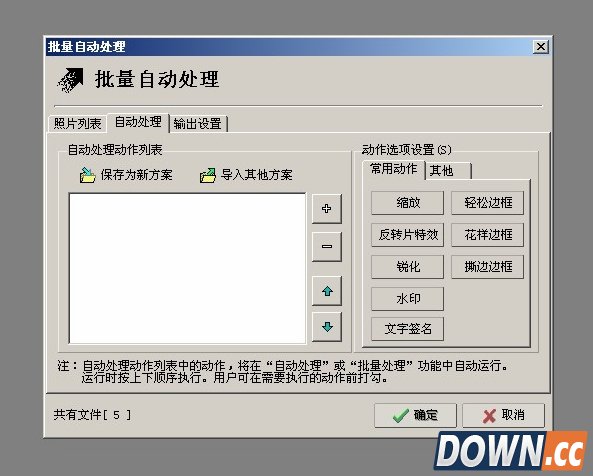This screenshot has height=476, width=593.
Task: Select the 自动处理 tab
Action: 138,122
